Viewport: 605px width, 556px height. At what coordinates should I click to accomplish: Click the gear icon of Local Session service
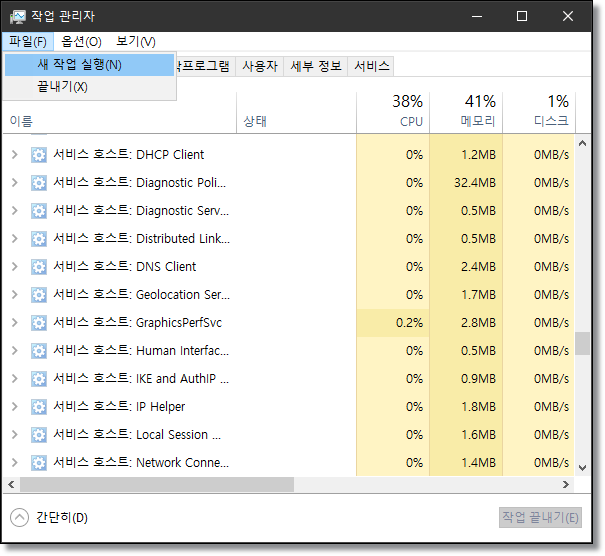coord(39,435)
